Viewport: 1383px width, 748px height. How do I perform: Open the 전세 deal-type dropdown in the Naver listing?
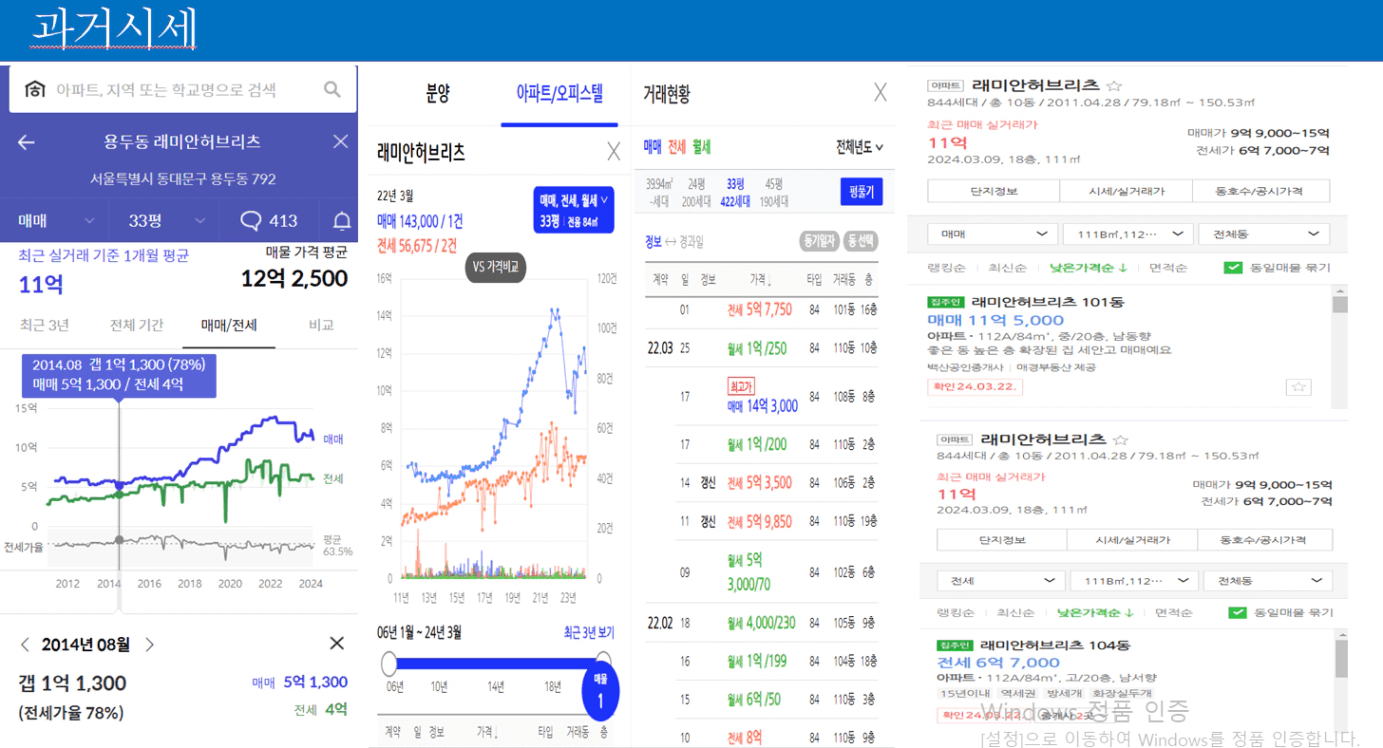coord(999,581)
